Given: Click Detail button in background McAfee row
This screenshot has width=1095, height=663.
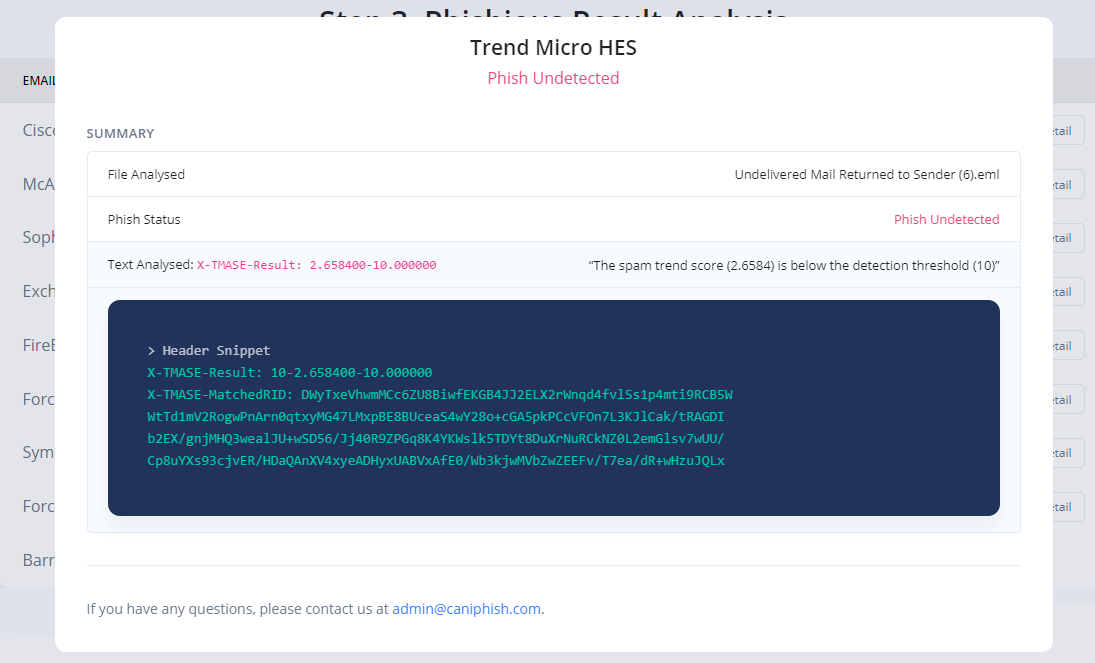Looking at the screenshot, I should coord(1068,184).
